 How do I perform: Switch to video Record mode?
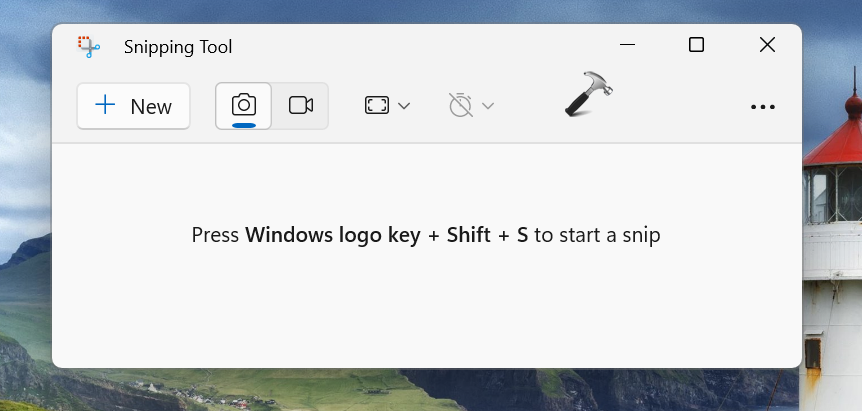point(301,105)
